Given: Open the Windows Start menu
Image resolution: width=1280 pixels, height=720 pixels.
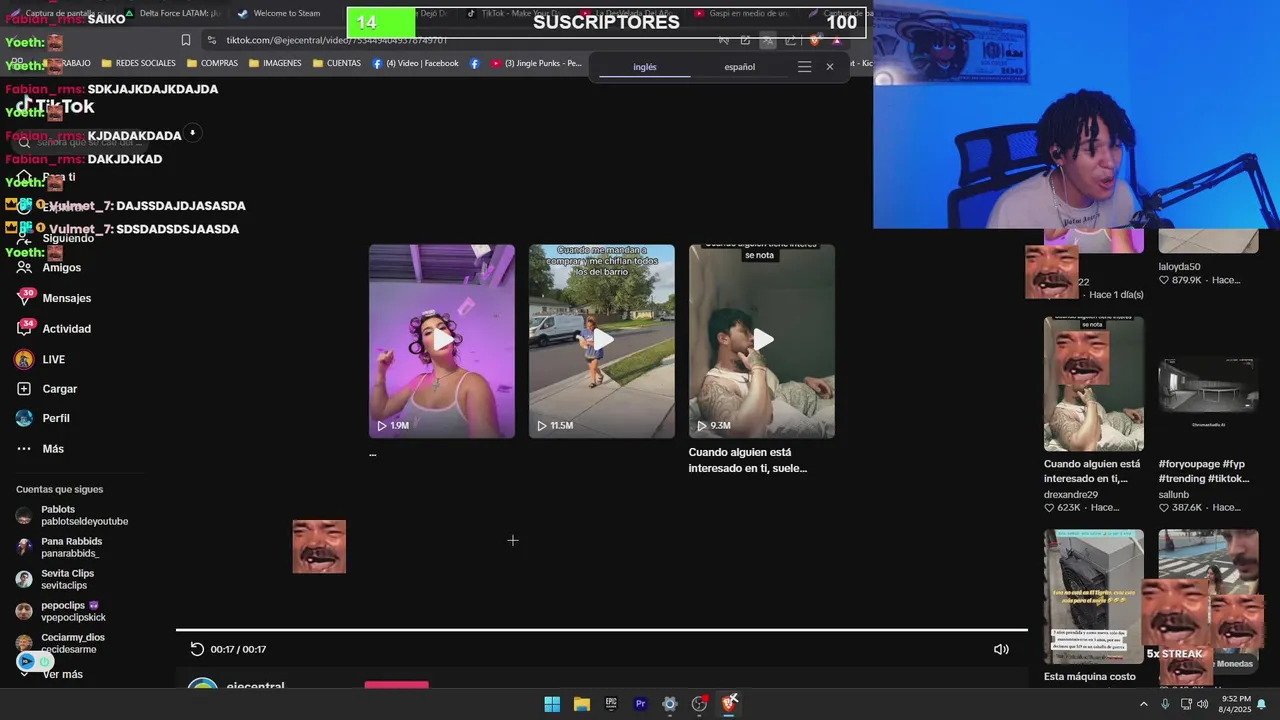Looking at the screenshot, I should tap(552, 704).
